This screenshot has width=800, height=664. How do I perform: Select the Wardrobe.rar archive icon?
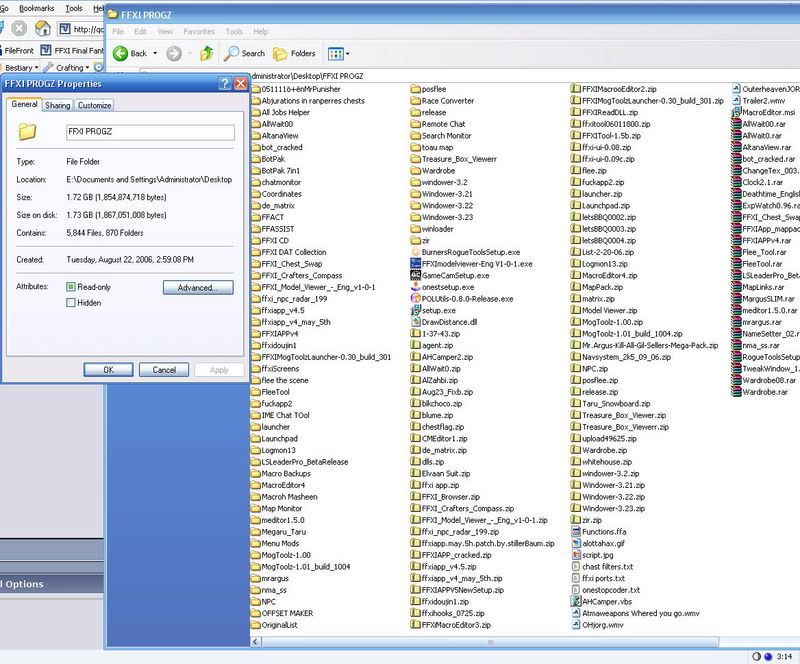coord(736,392)
